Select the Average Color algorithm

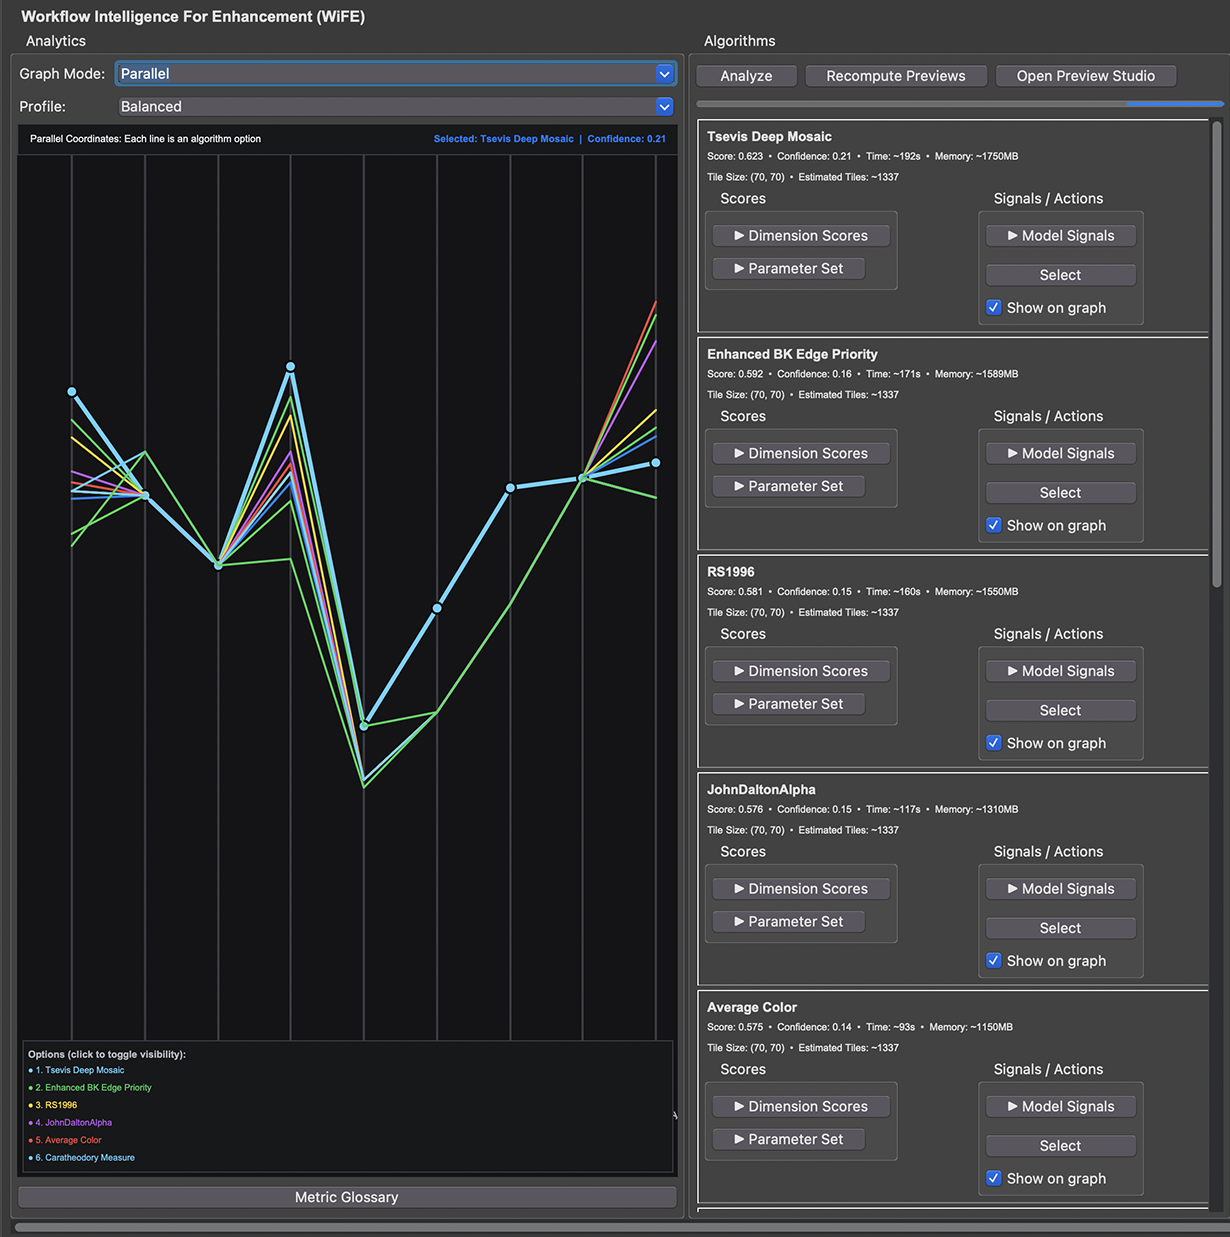(x=1061, y=1146)
